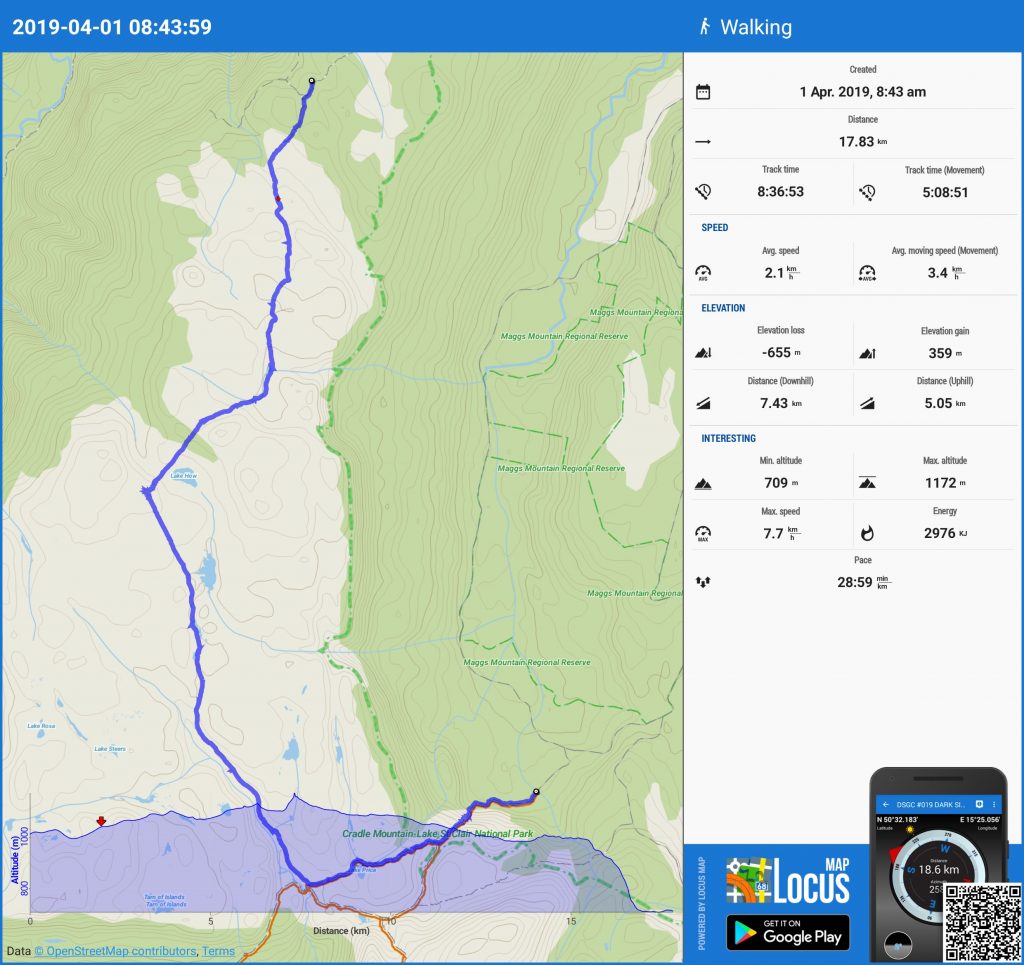This screenshot has width=1024, height=965.
Task: Click the QR code image
Action: [981, 921]
